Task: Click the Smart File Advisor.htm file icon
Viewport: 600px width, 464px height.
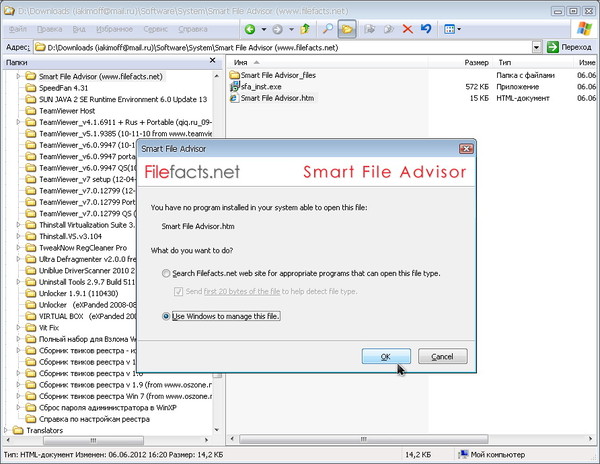Action: click(x=234, y=98)
